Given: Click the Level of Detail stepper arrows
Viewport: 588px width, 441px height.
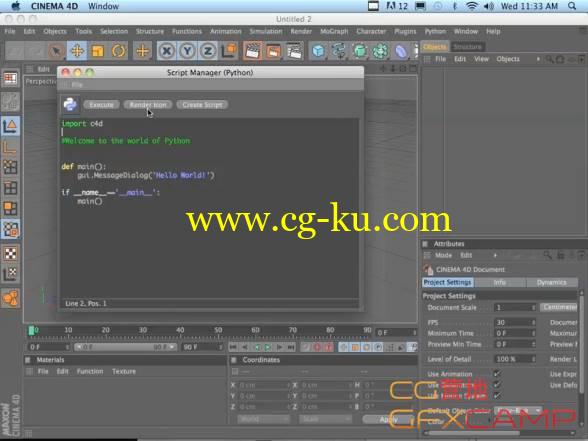Looking at the screenshot, I should (x=534, y=359).
